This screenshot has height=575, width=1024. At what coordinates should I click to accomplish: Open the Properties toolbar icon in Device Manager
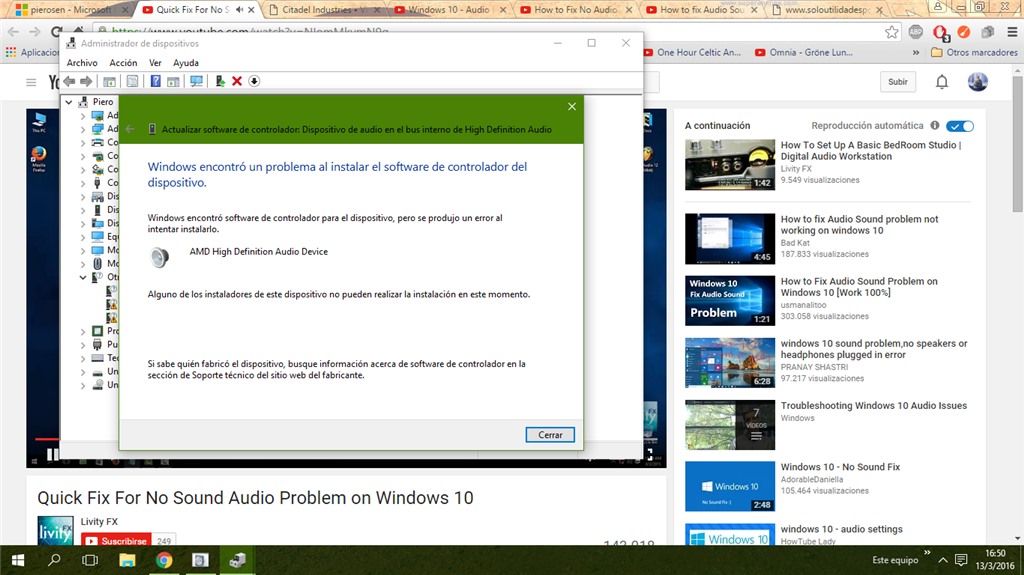point(133,81)
